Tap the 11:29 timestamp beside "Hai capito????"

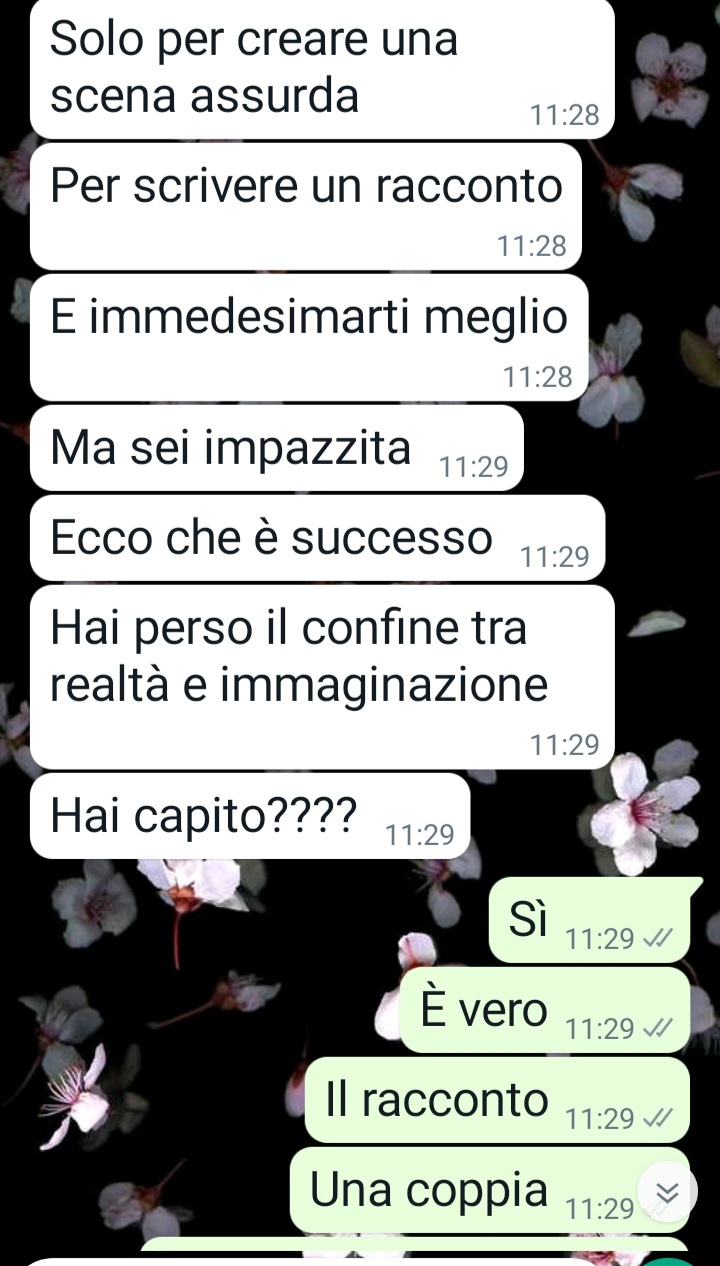click(420, 834)
